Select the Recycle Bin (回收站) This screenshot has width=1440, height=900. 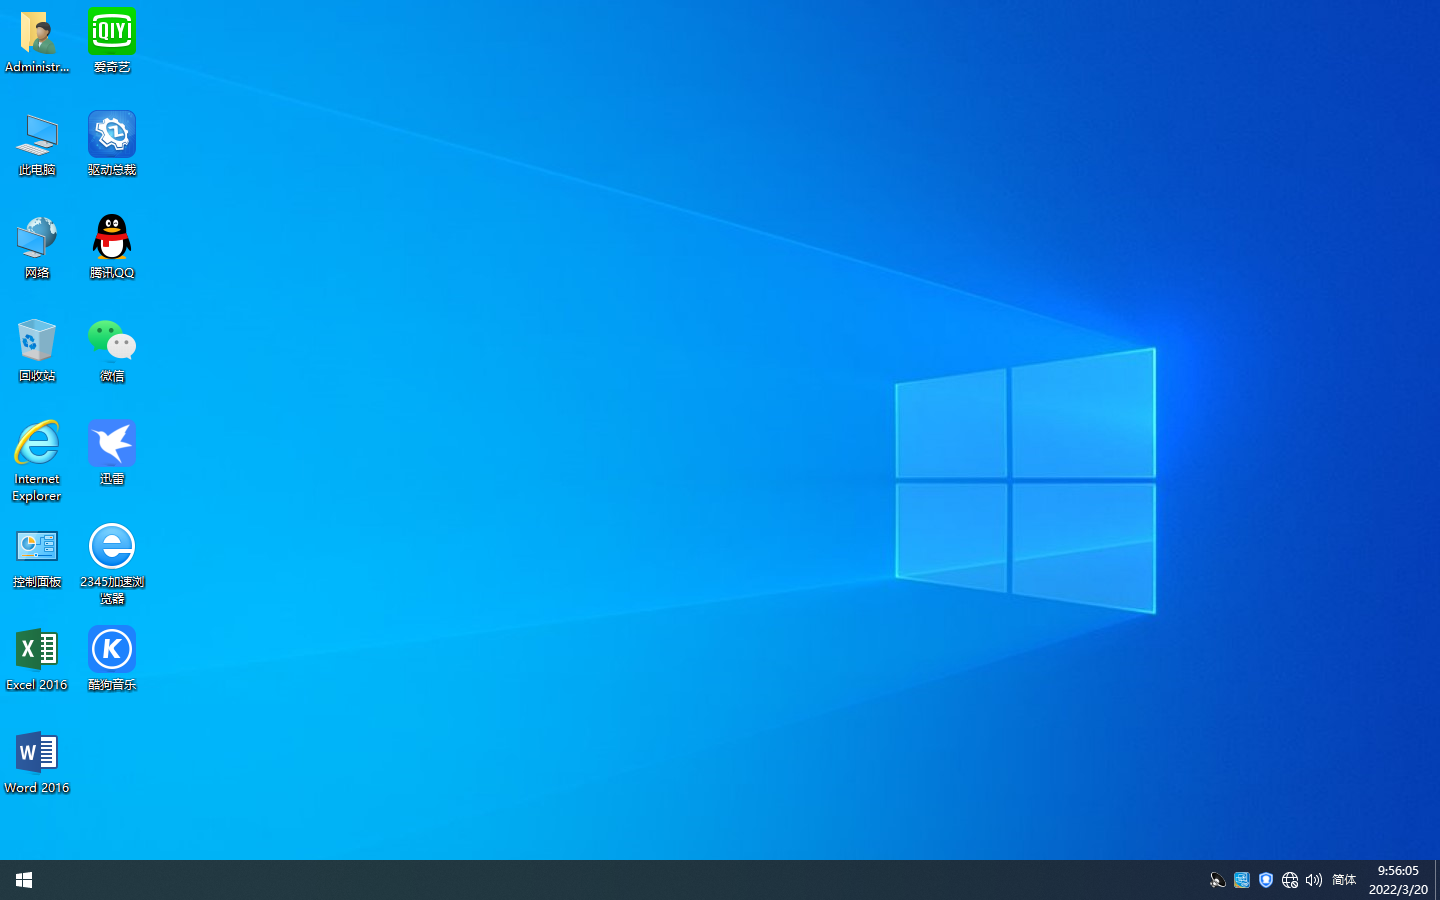tap(37, 350)
